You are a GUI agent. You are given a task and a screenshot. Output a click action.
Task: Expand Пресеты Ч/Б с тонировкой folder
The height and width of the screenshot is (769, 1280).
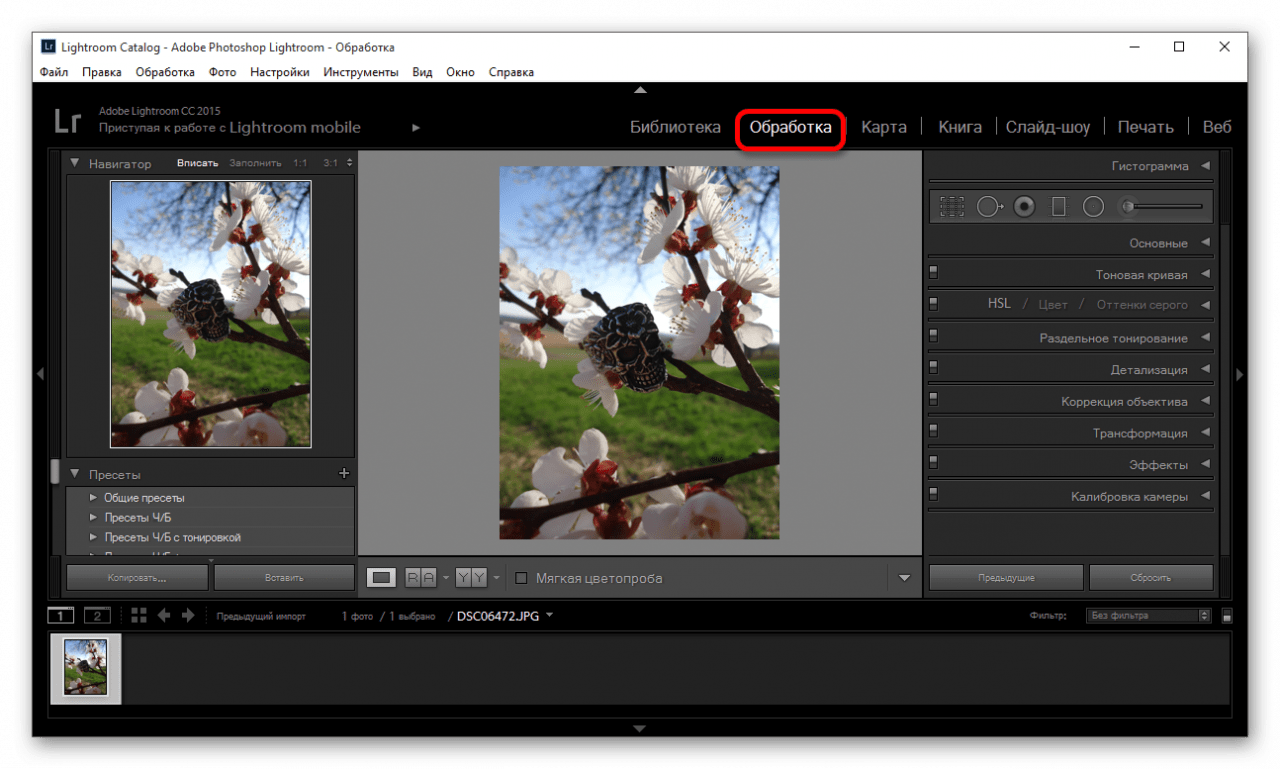tap(94, 537)
